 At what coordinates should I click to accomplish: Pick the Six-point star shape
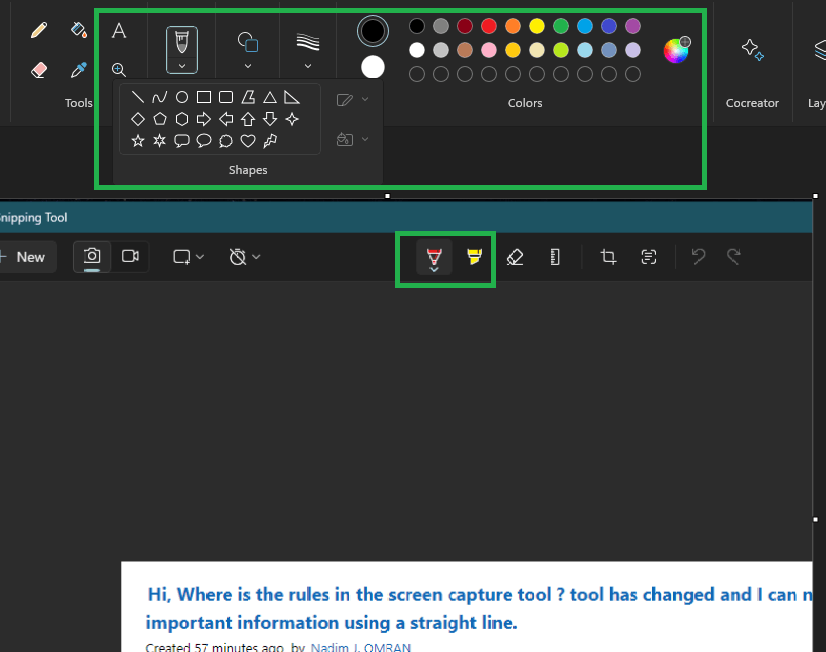(160, 141)
